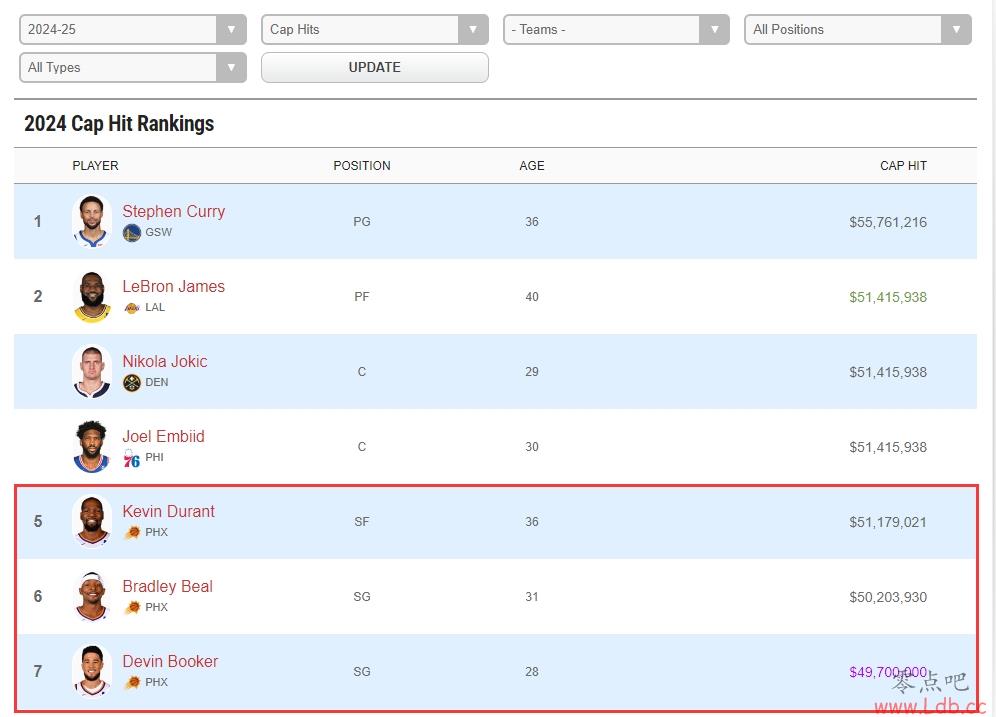
Task: Click the PLAYER column header
Action: pyautogui.click(x=95, y=166)
